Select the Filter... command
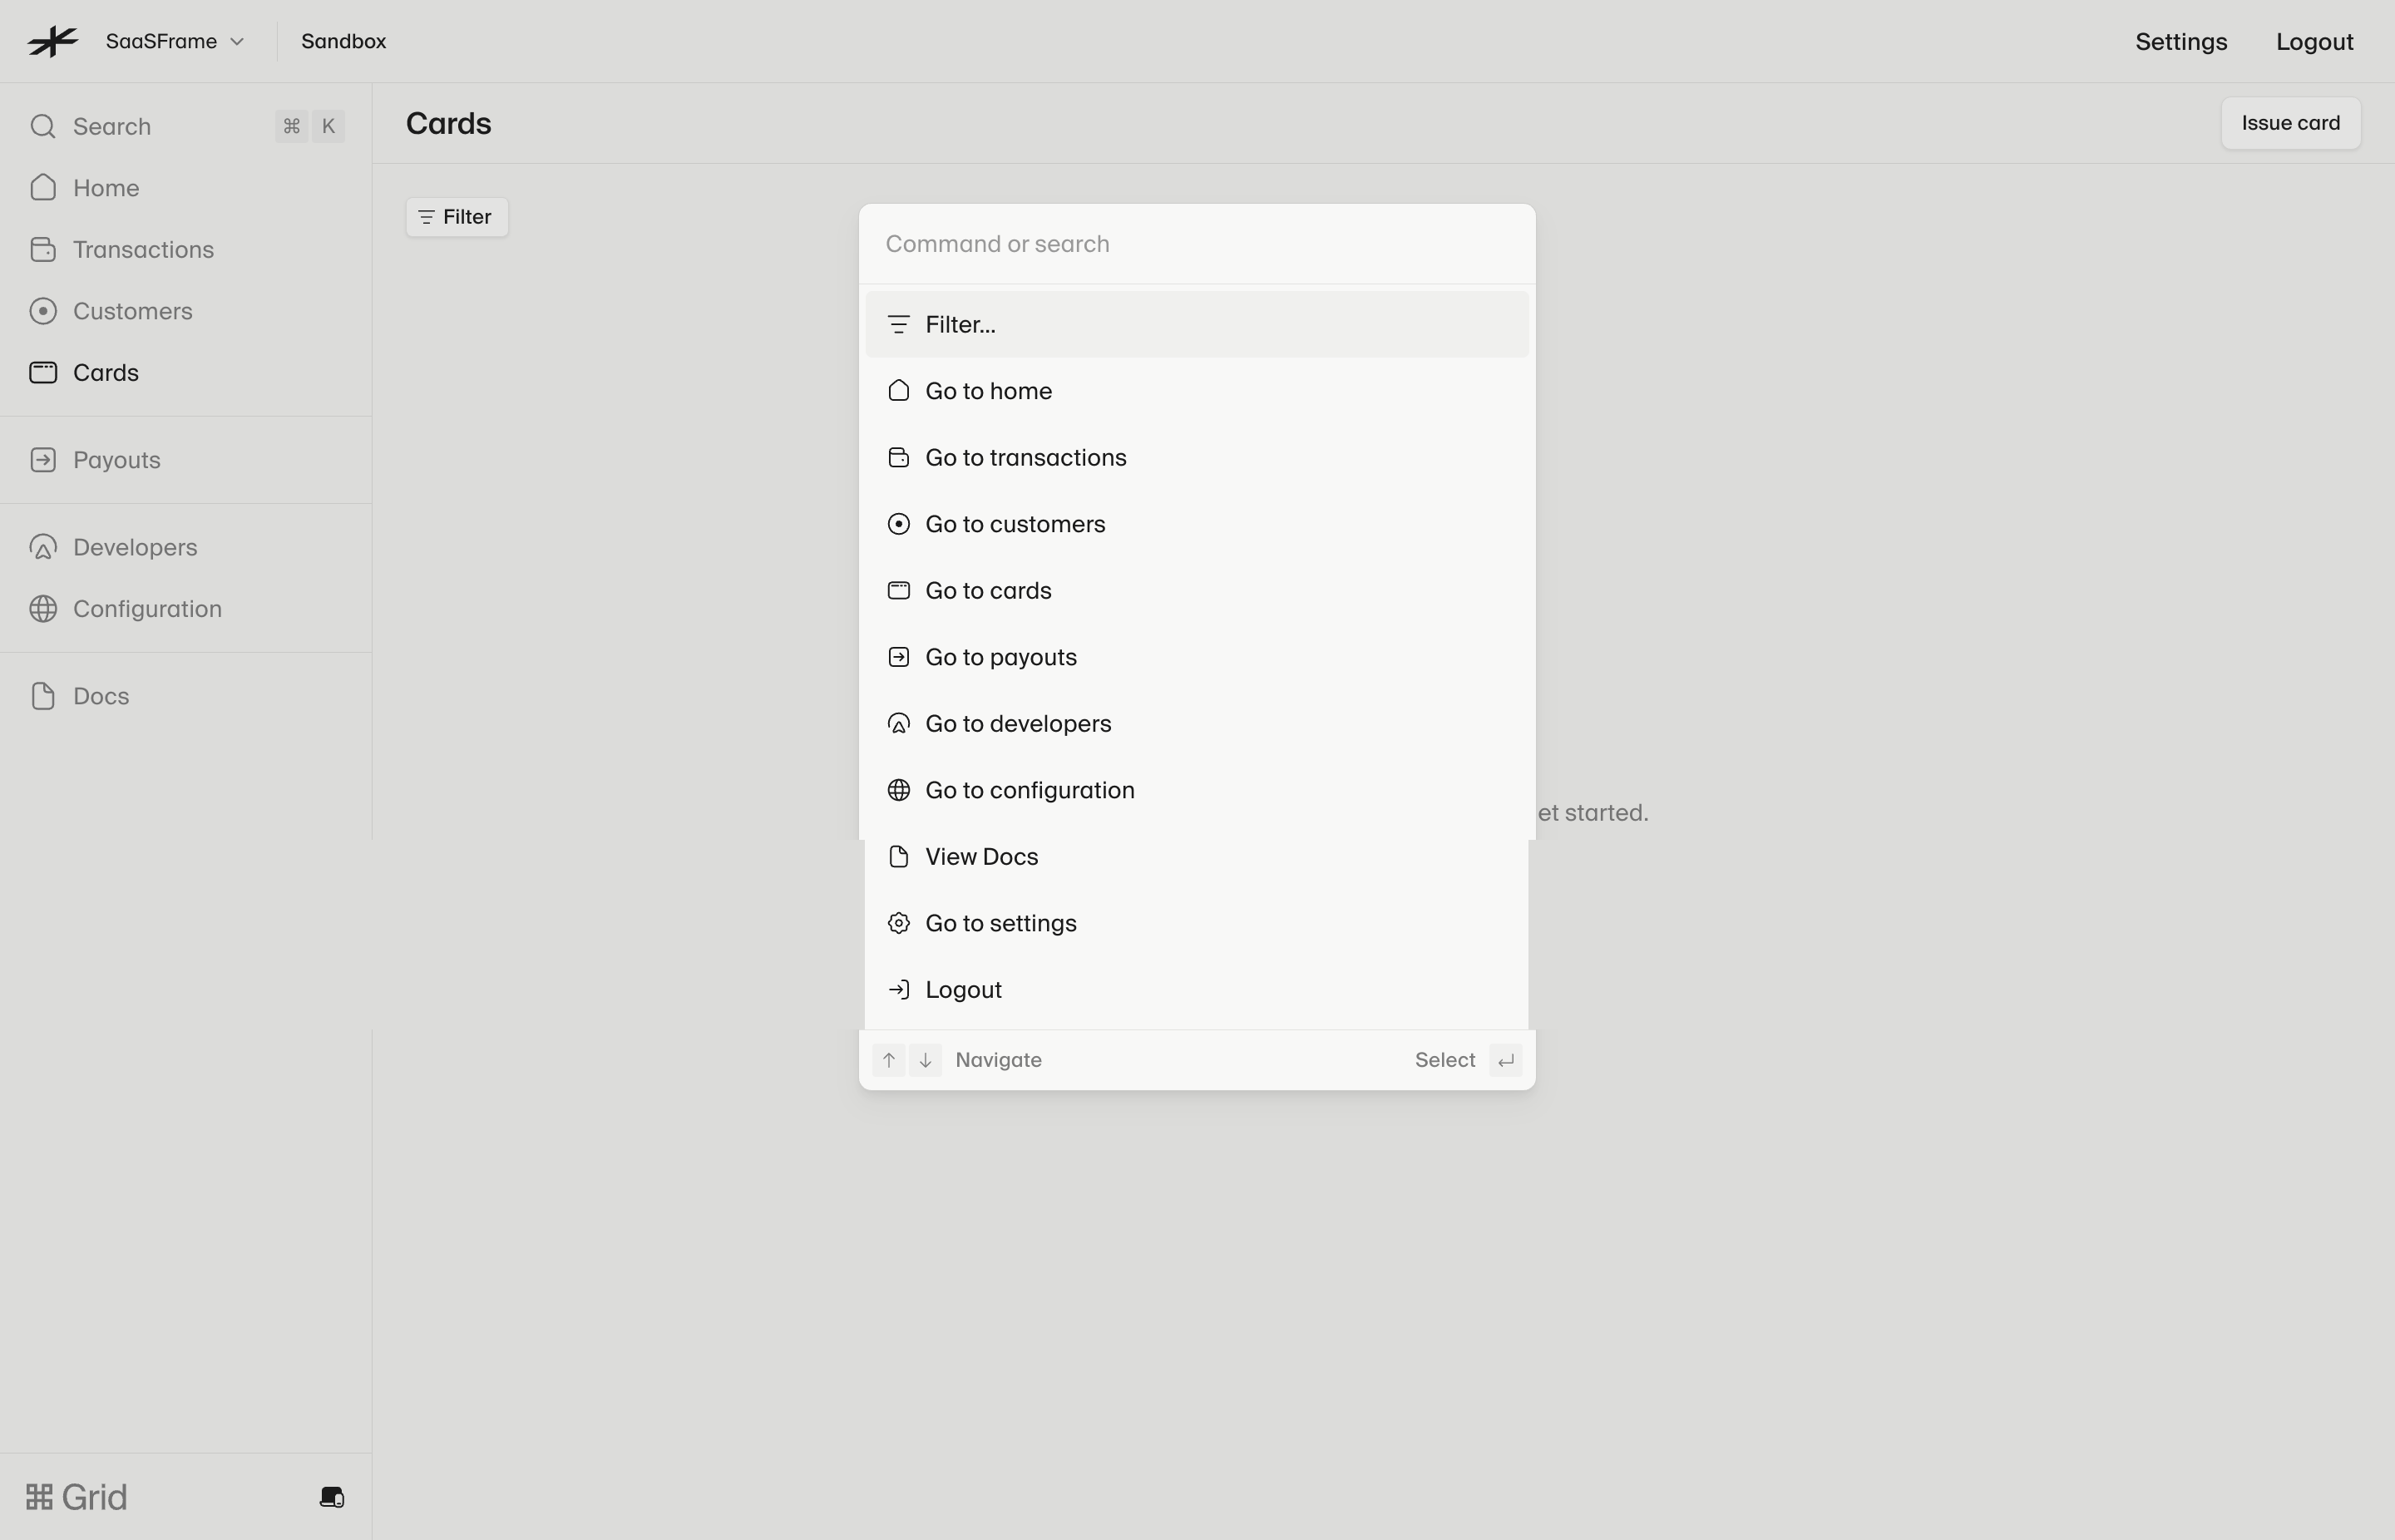 [1197, 324]
